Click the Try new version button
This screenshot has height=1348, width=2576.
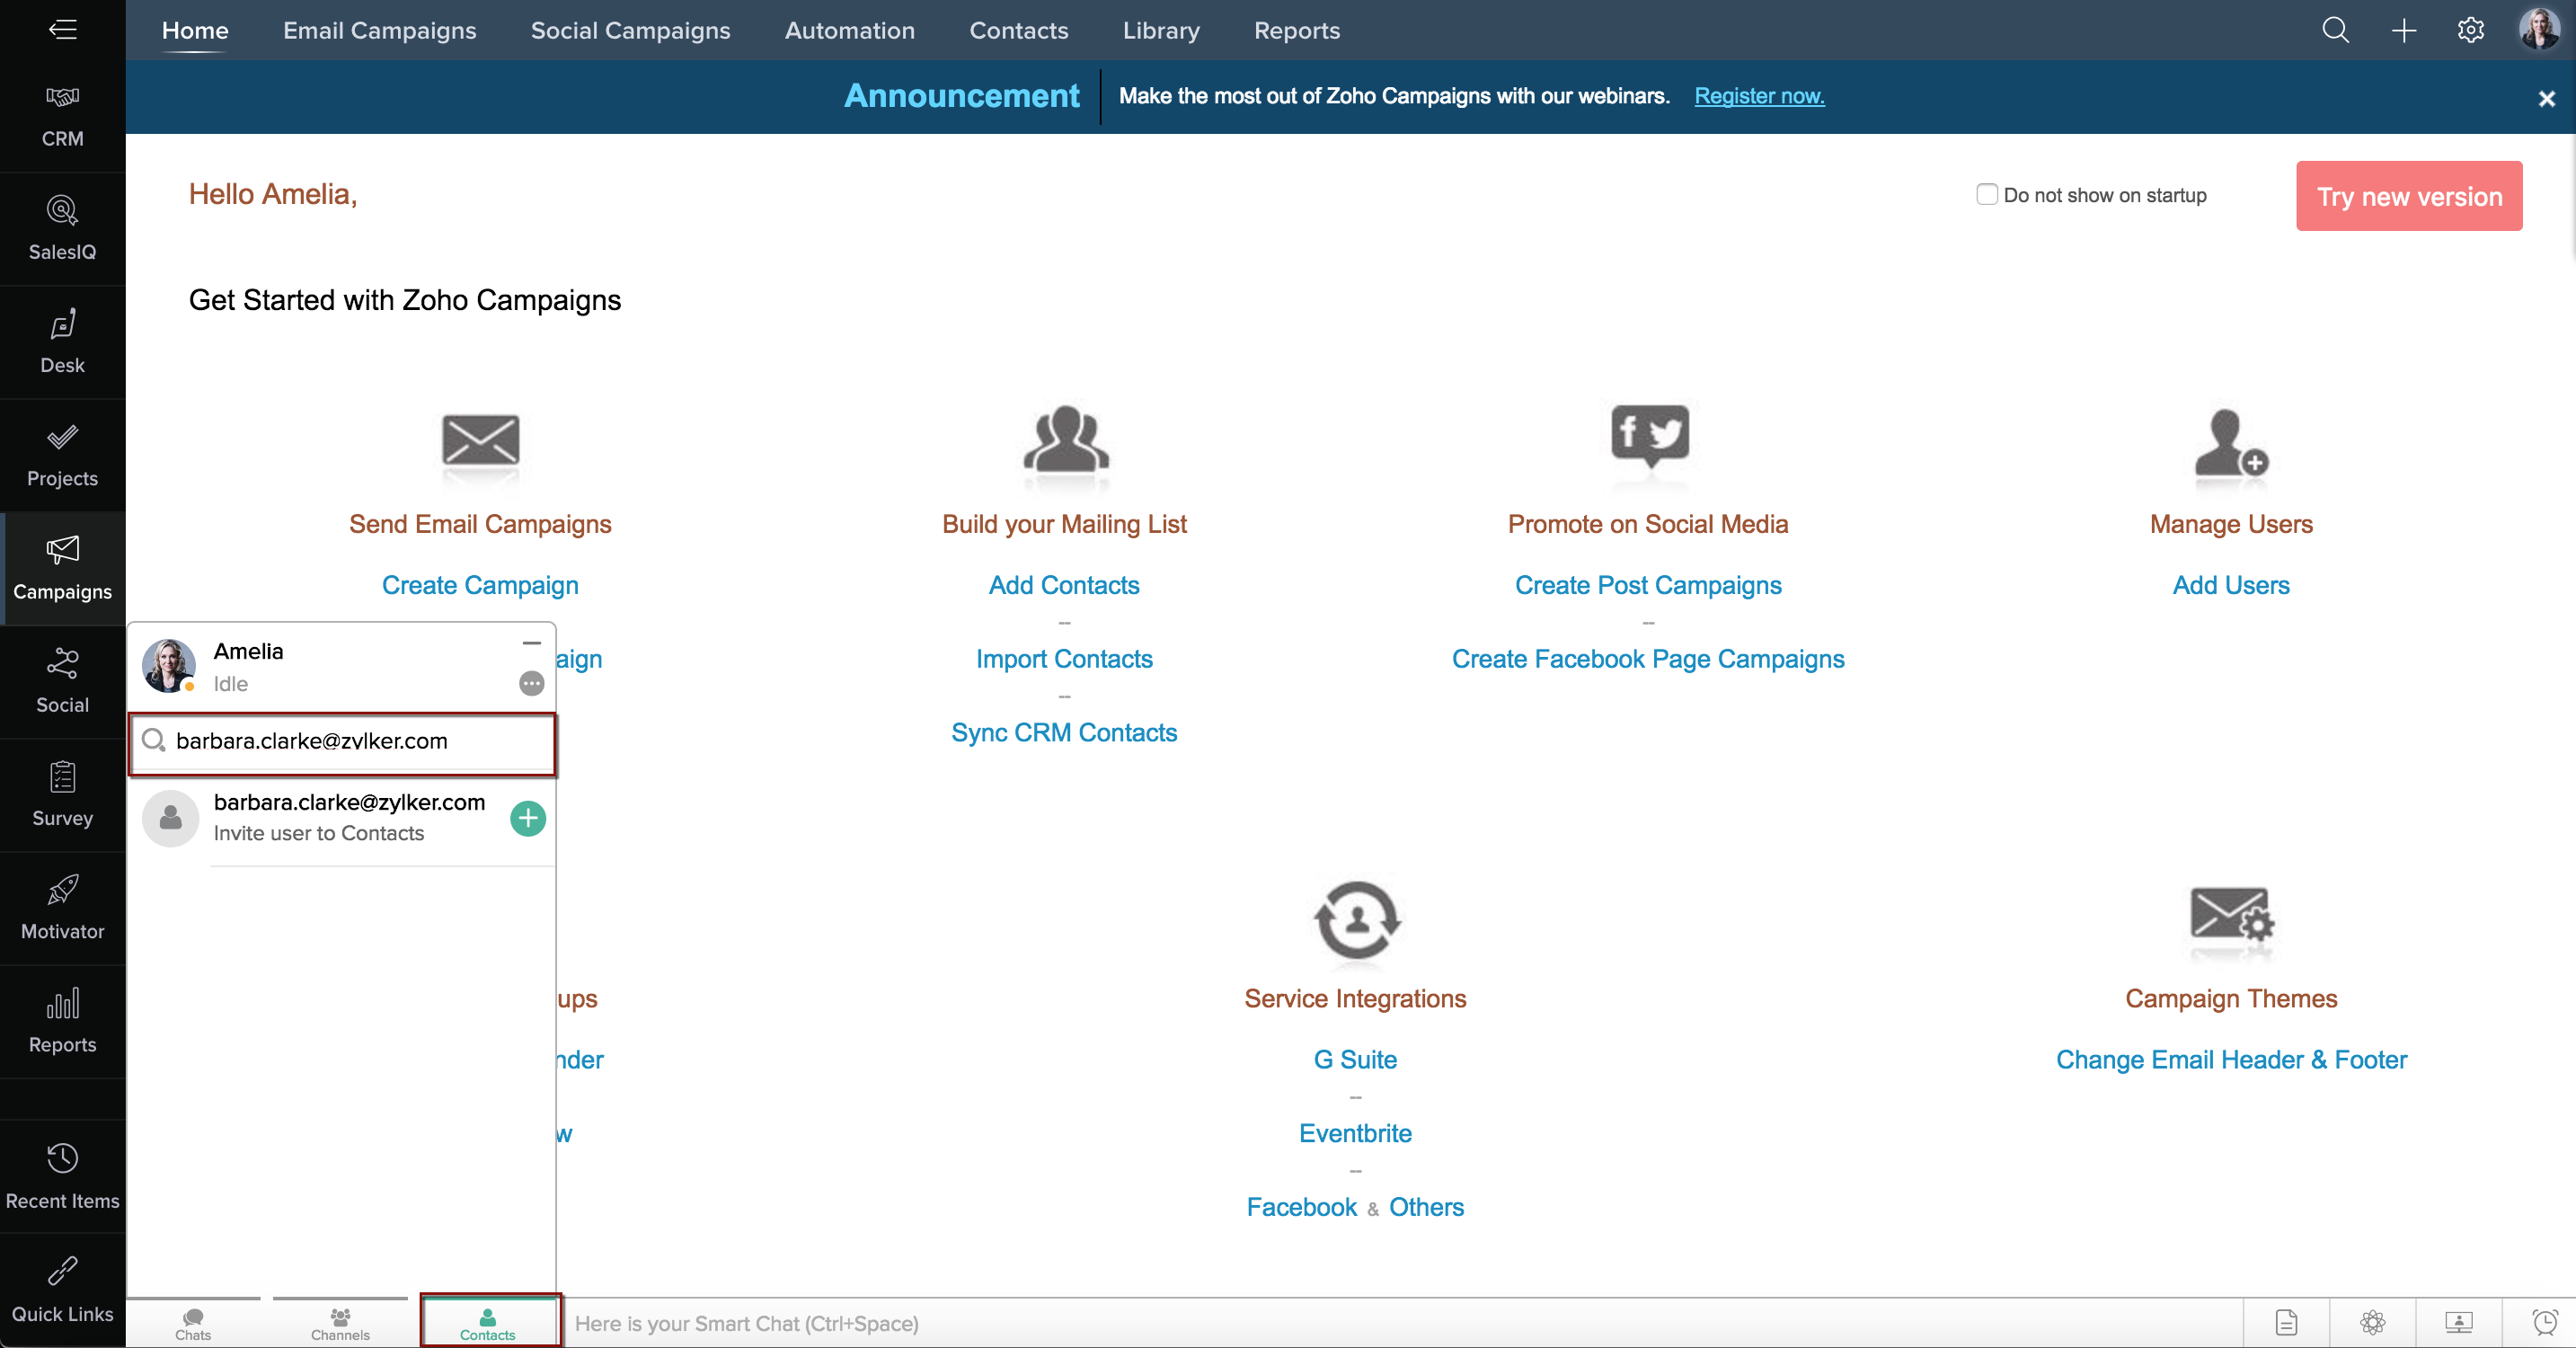point(2408,196)
